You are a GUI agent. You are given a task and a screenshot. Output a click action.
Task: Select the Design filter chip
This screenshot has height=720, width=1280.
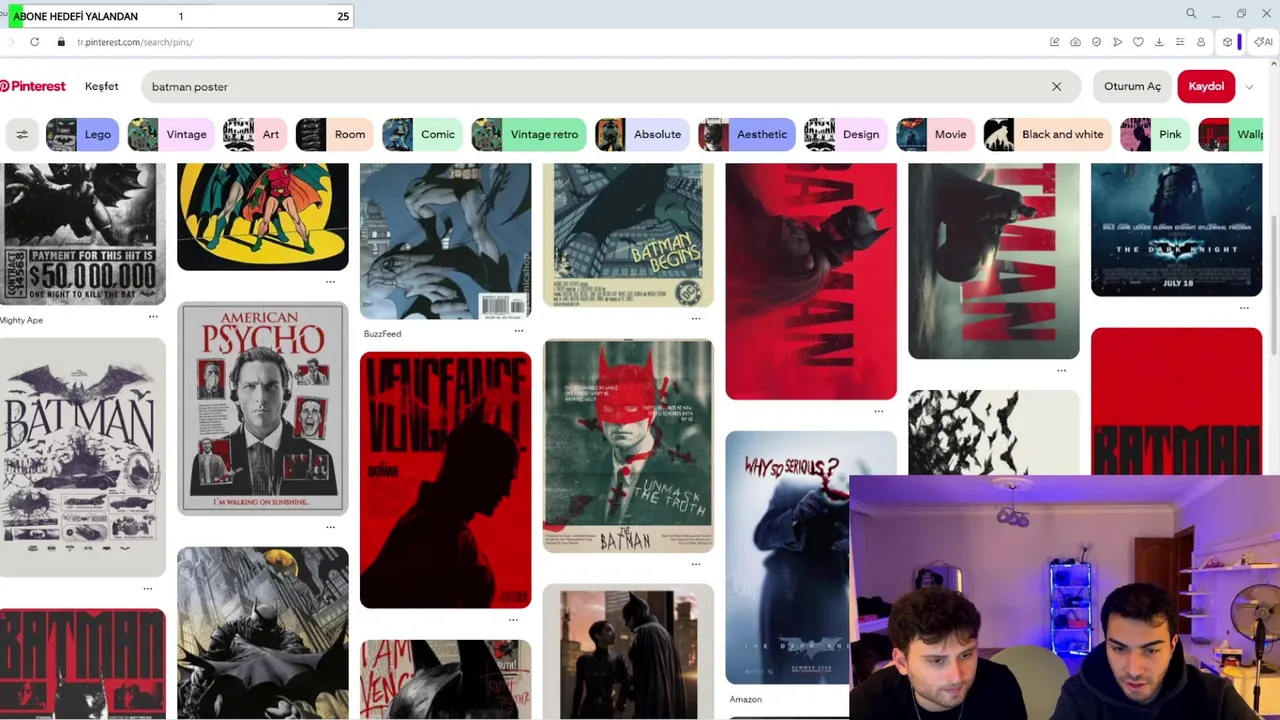pyautogui.click(x=846, y=134)
